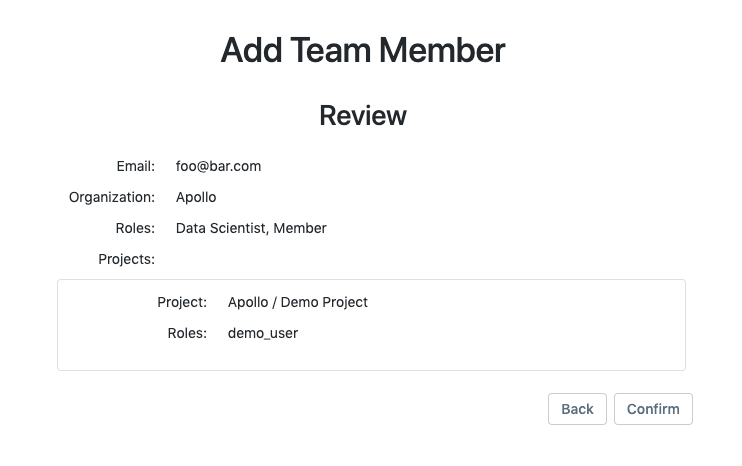Select the foo@bar.com email value

pos(218,166)
